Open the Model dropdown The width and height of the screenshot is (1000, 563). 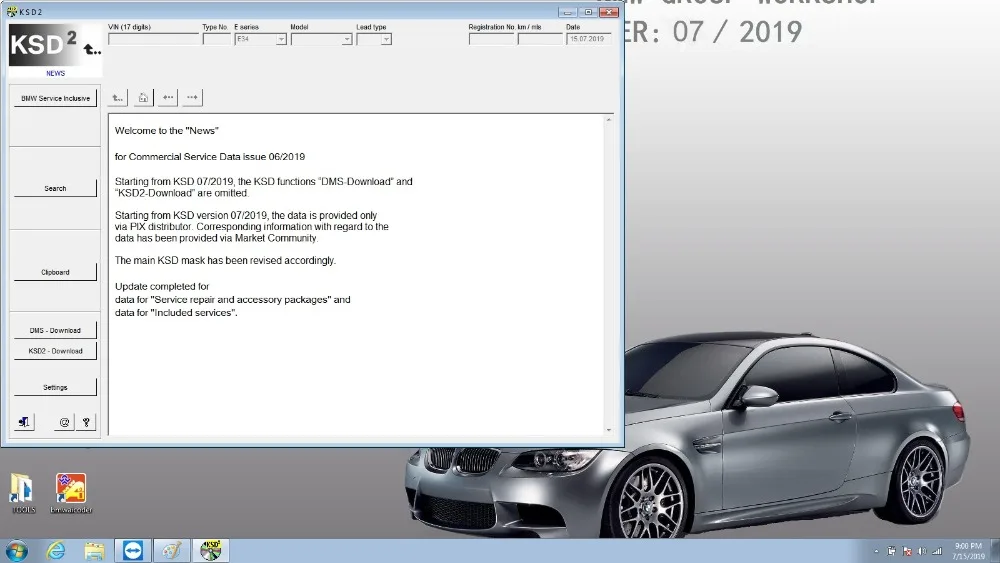click(346, 40)
